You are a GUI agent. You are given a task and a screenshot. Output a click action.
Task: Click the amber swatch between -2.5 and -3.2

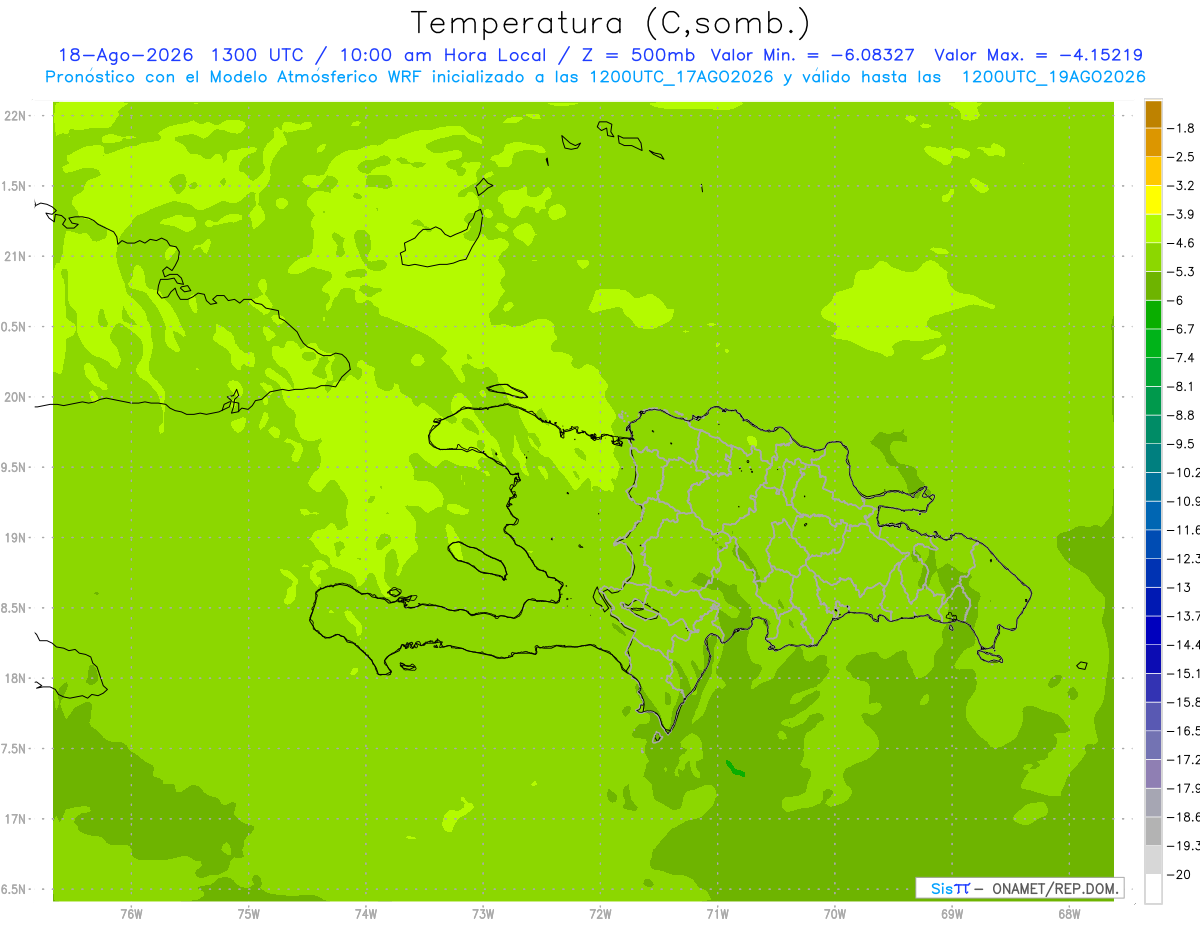point(1153,171)
